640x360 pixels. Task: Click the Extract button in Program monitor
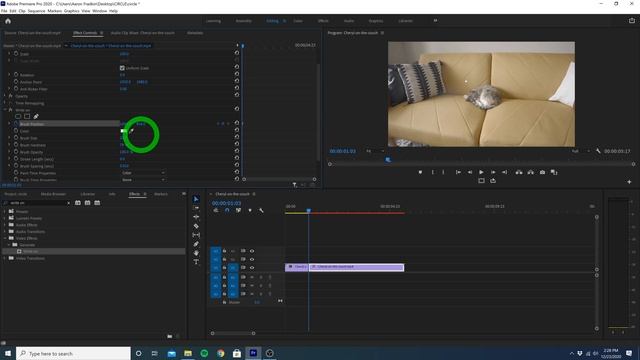coord(530,172)
